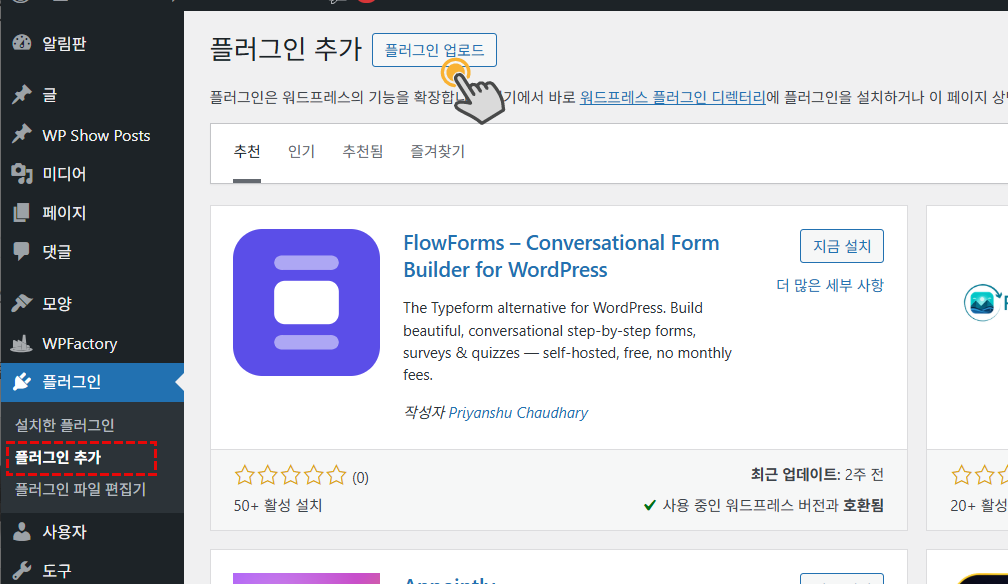Click the 플러그인 추가 page heading

(x=286, y=50)
